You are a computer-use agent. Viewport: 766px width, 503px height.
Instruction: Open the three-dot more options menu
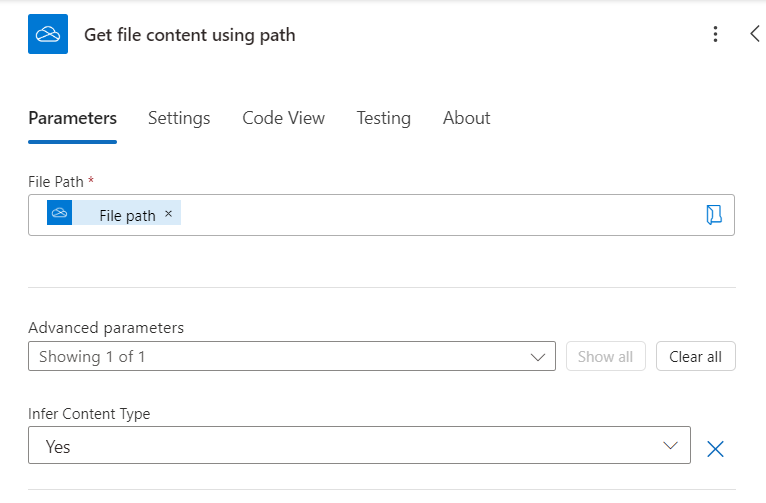click(715, 34)
